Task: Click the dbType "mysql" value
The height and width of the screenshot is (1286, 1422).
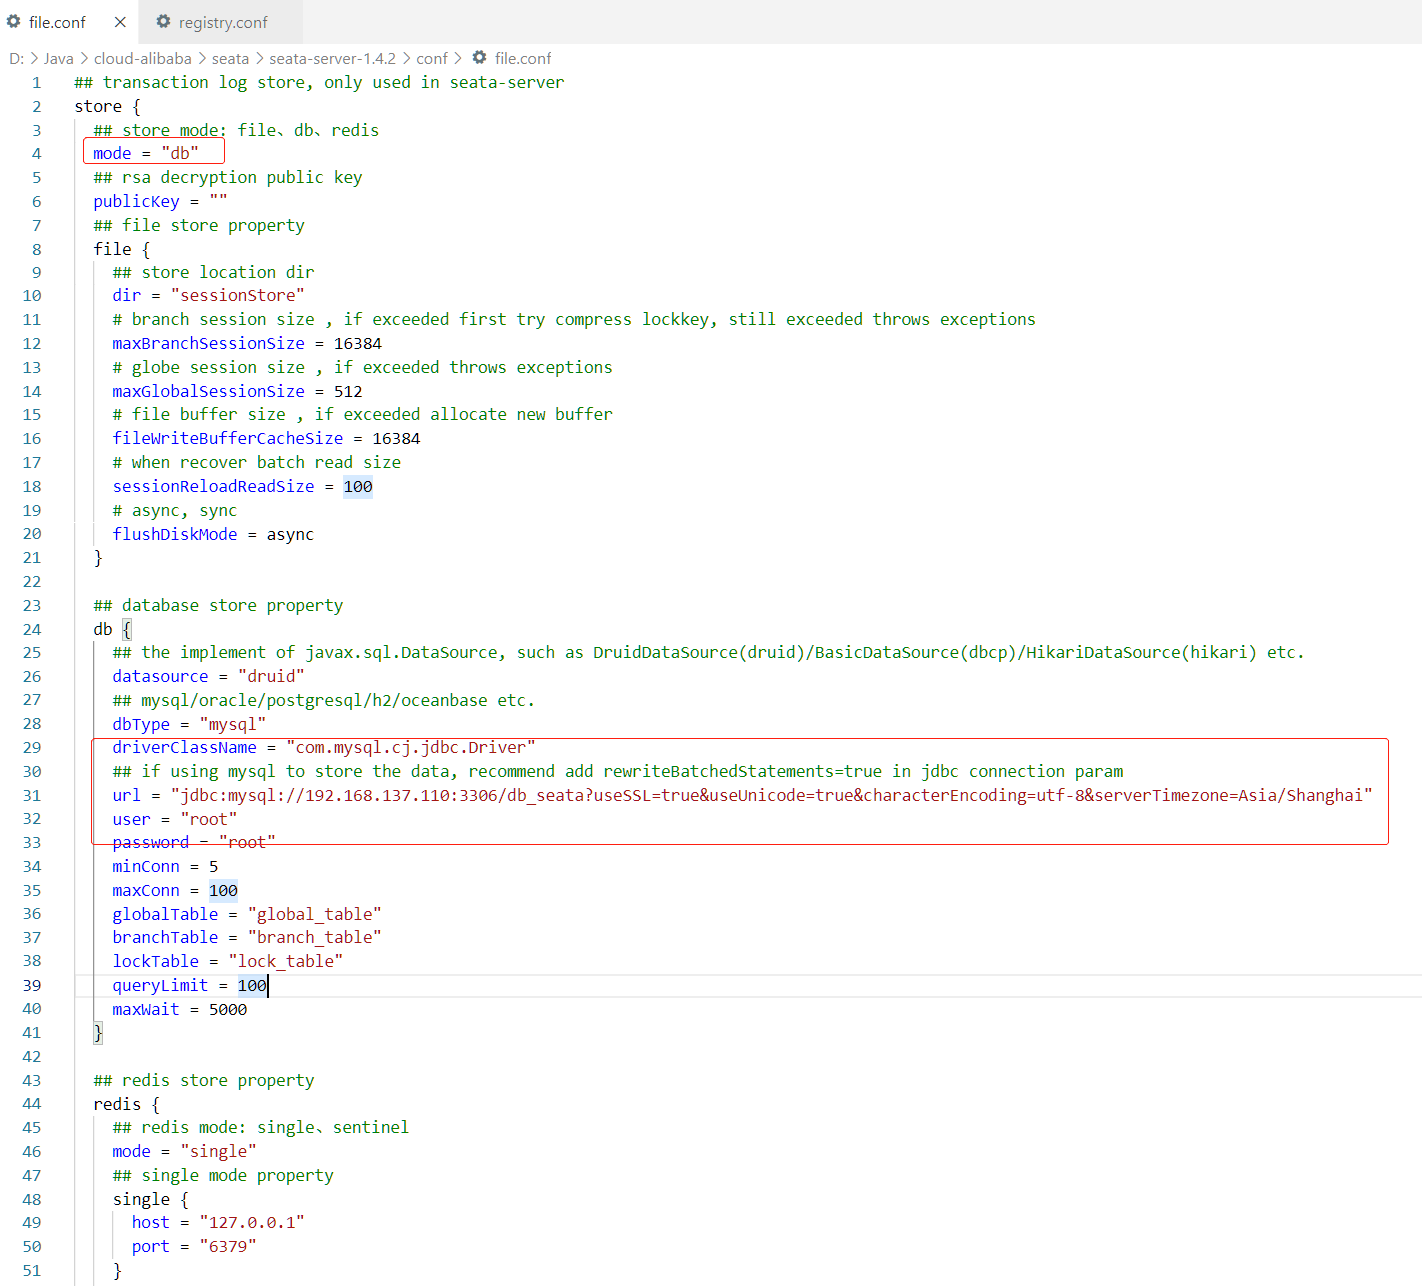Action: [x=233, y=724]
